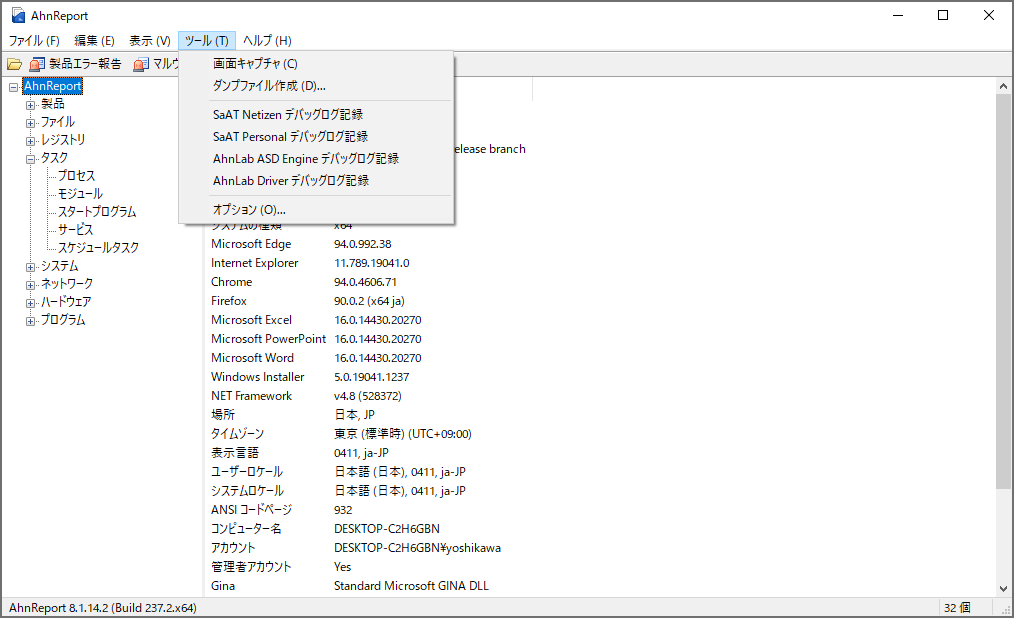Select the タスク label in the tree

[54, 158]
